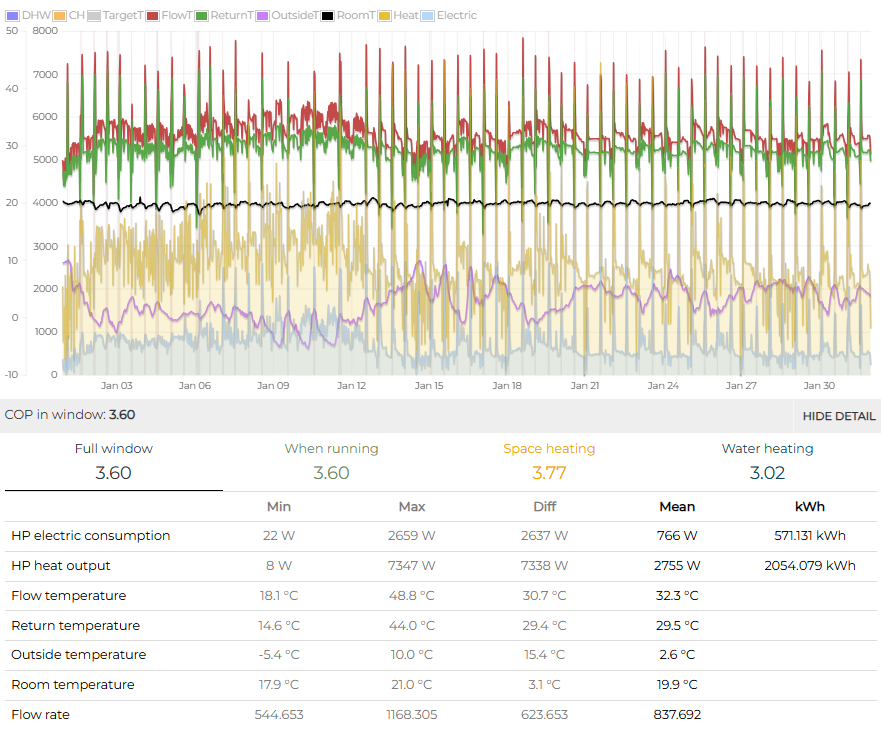Toggle the DHW legend swatch
The image size is (881, 731).
(x=13, y=16)
